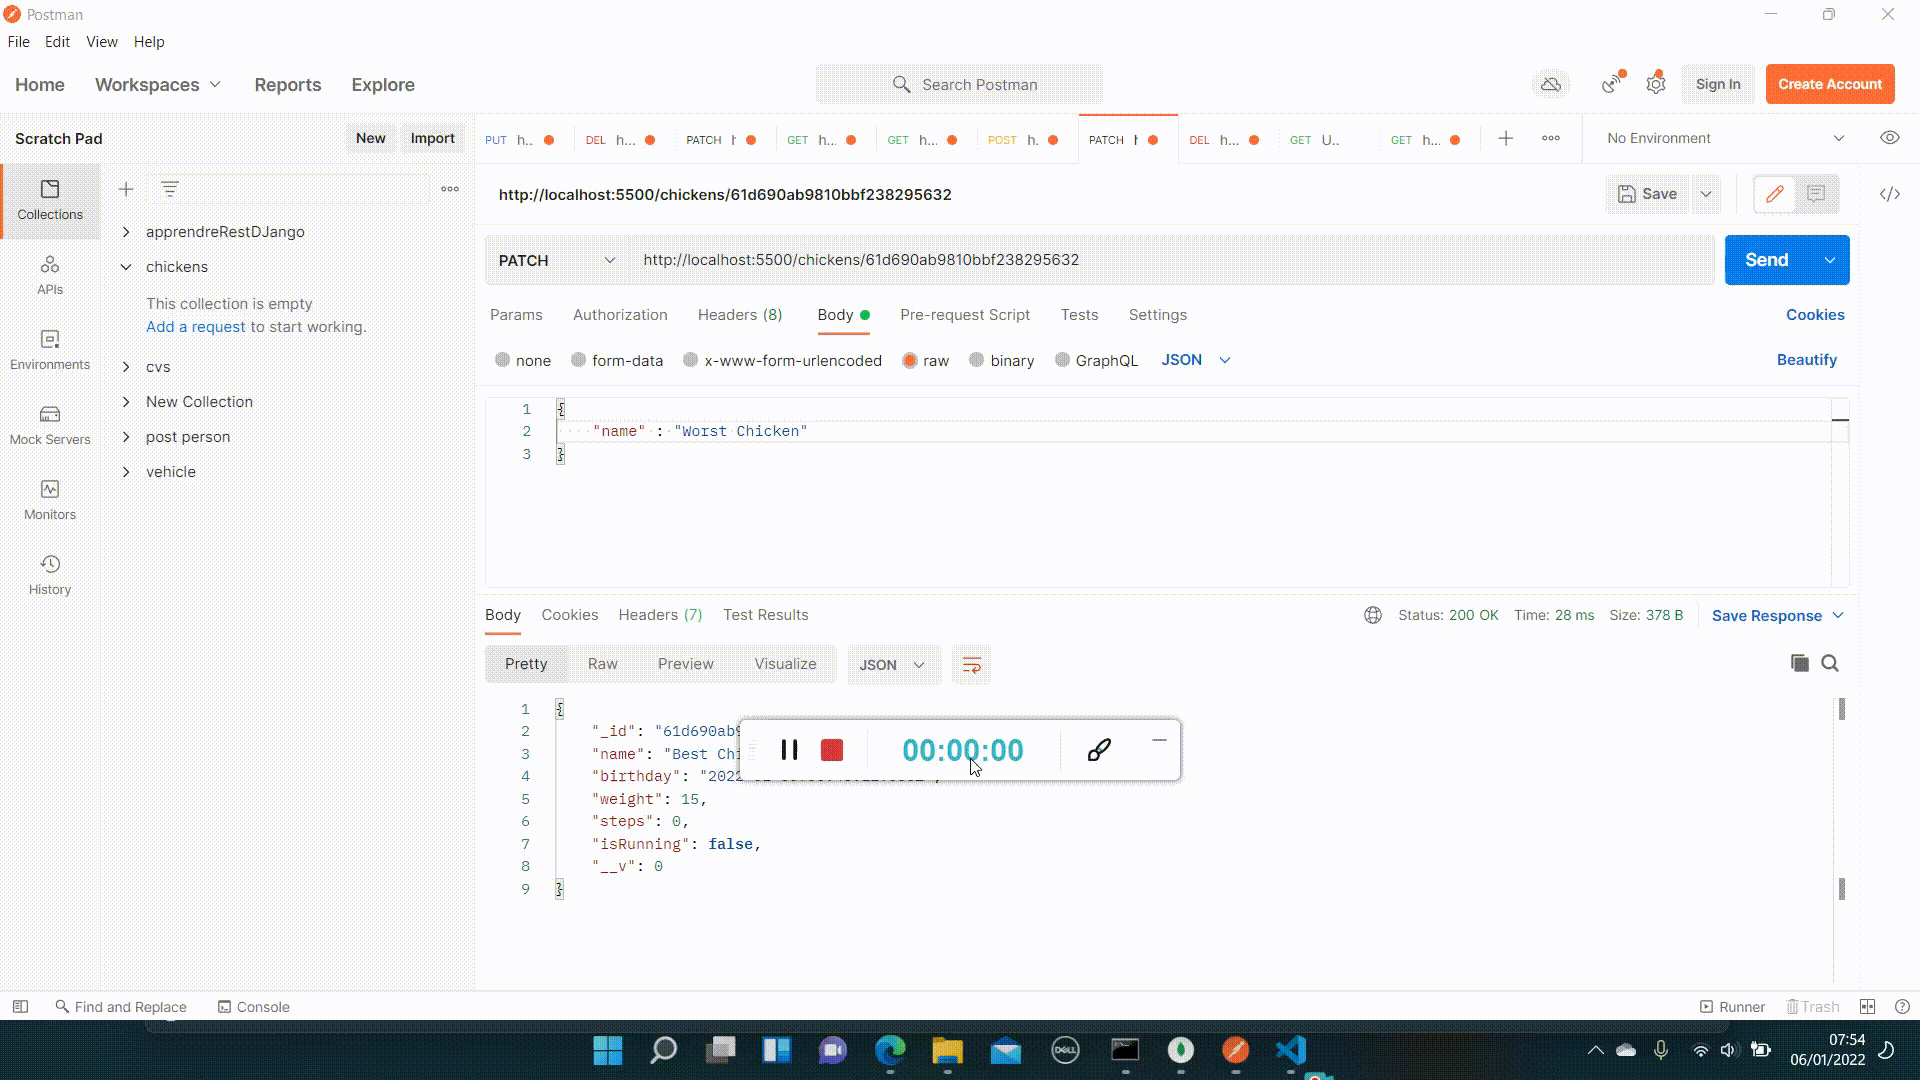The width and height of the screenshot is (1920, 1080).
Task: Click Add a request in chickens collection
Action: pos(195,326)
